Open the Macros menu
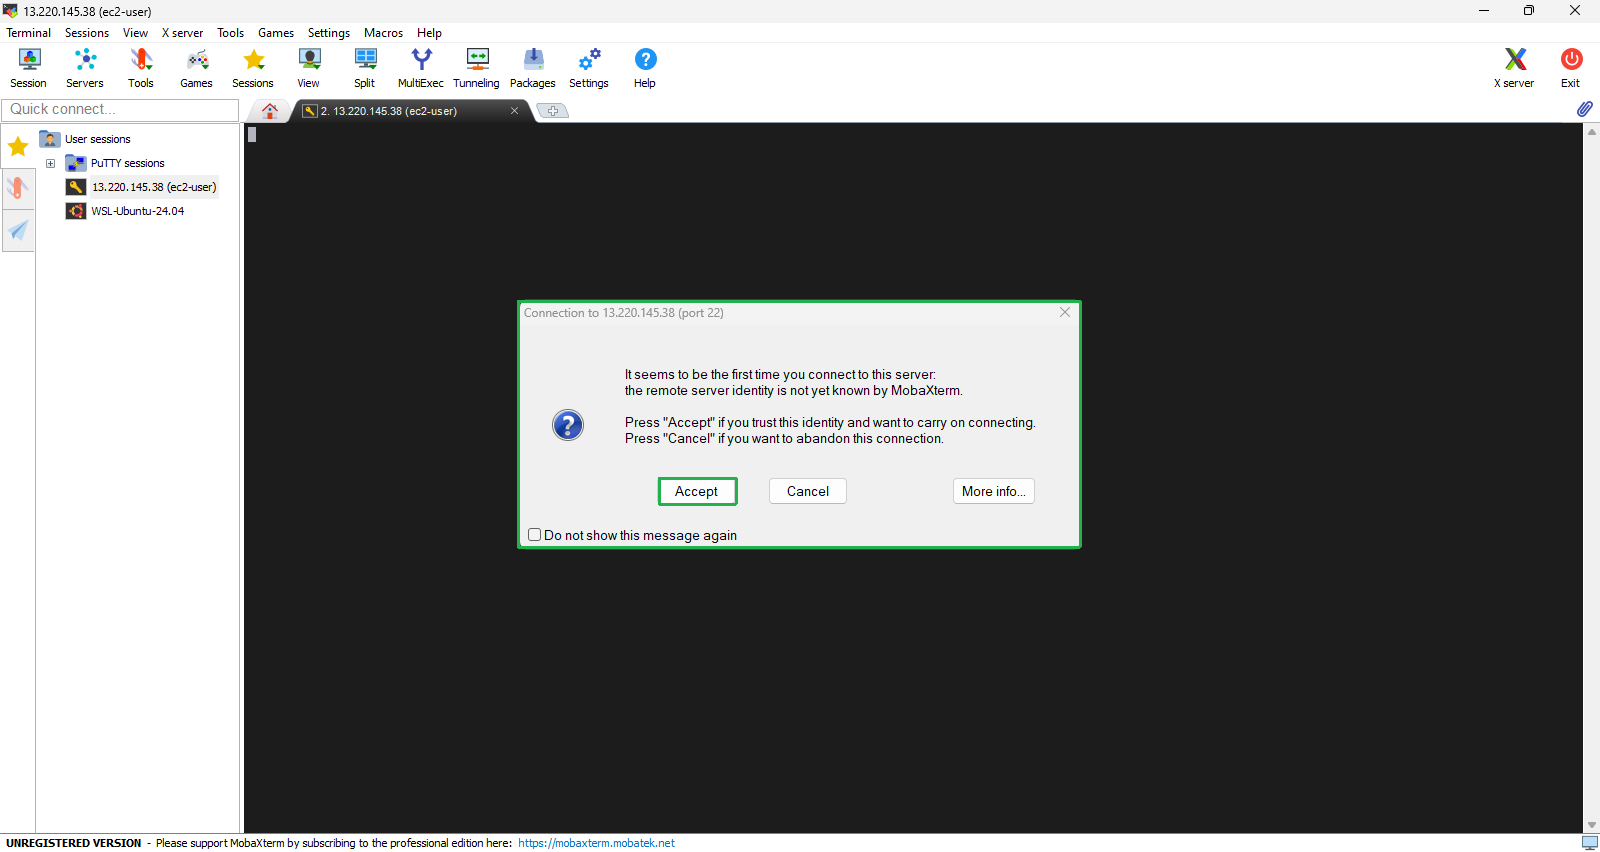Image resolution: width=1600 pixels, height=852 pixels. (383, 33)
